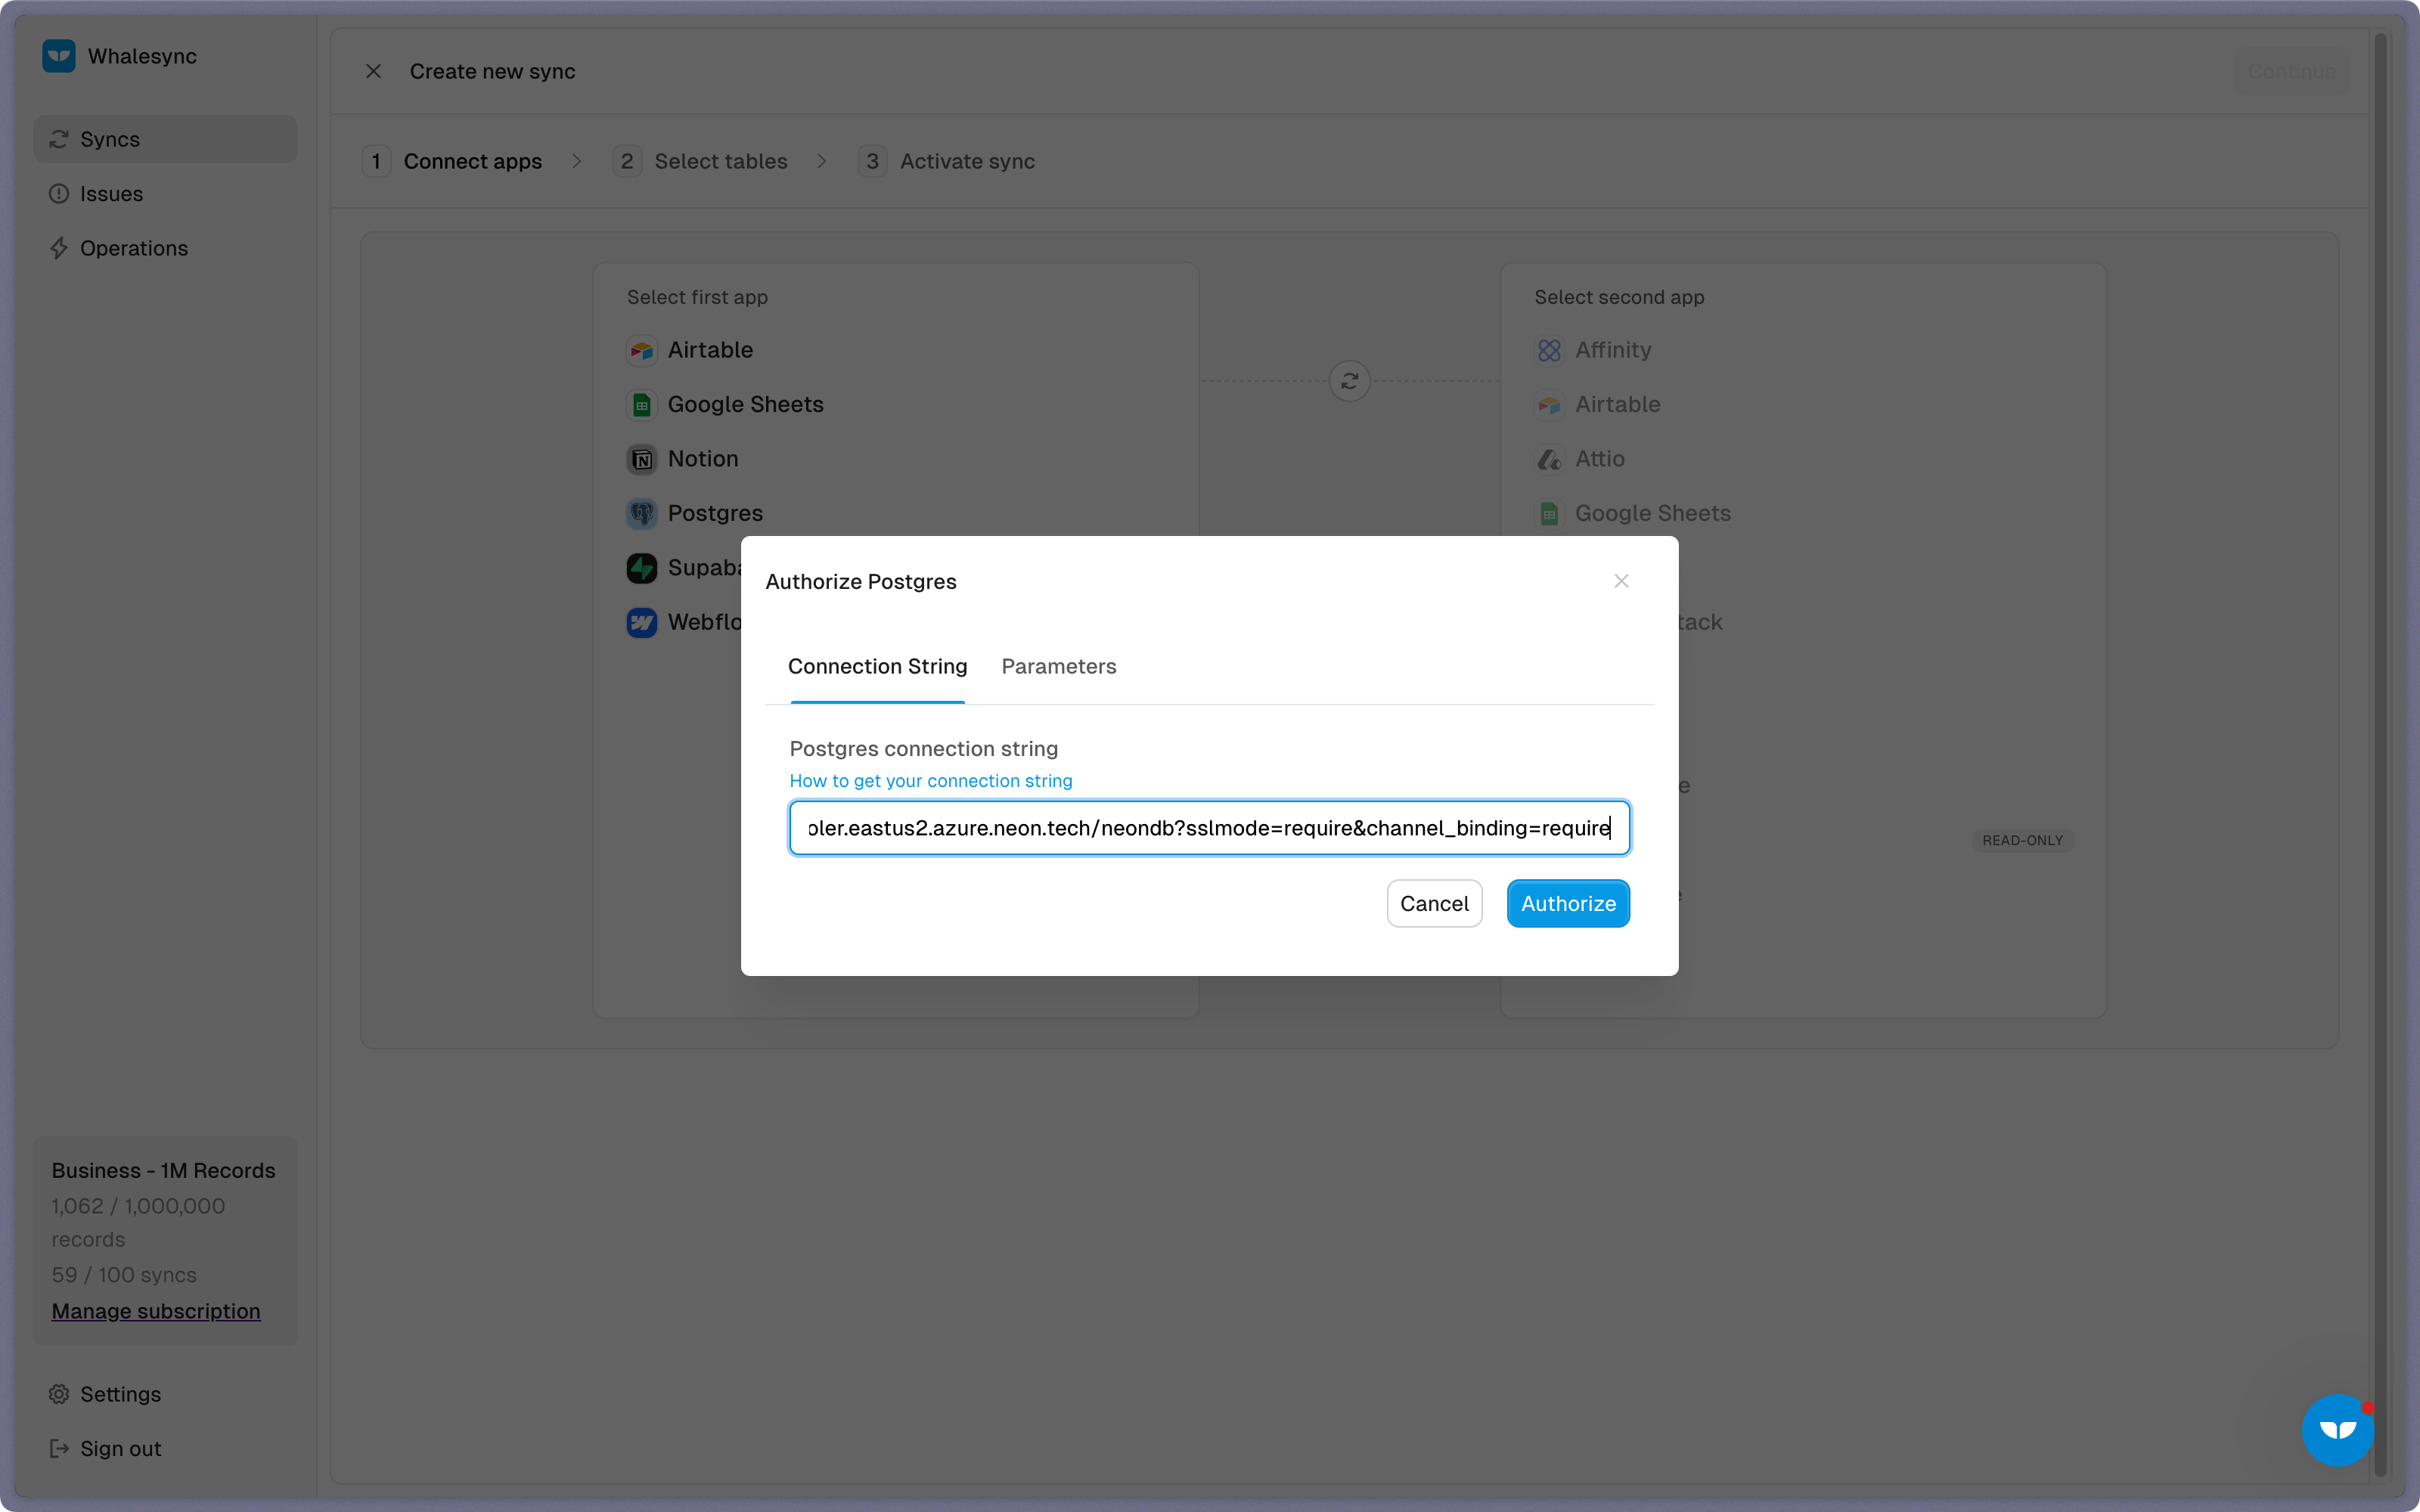2420x1512 pixels.
Task: Choose Attio as second app
Action: coord(1599,459)
